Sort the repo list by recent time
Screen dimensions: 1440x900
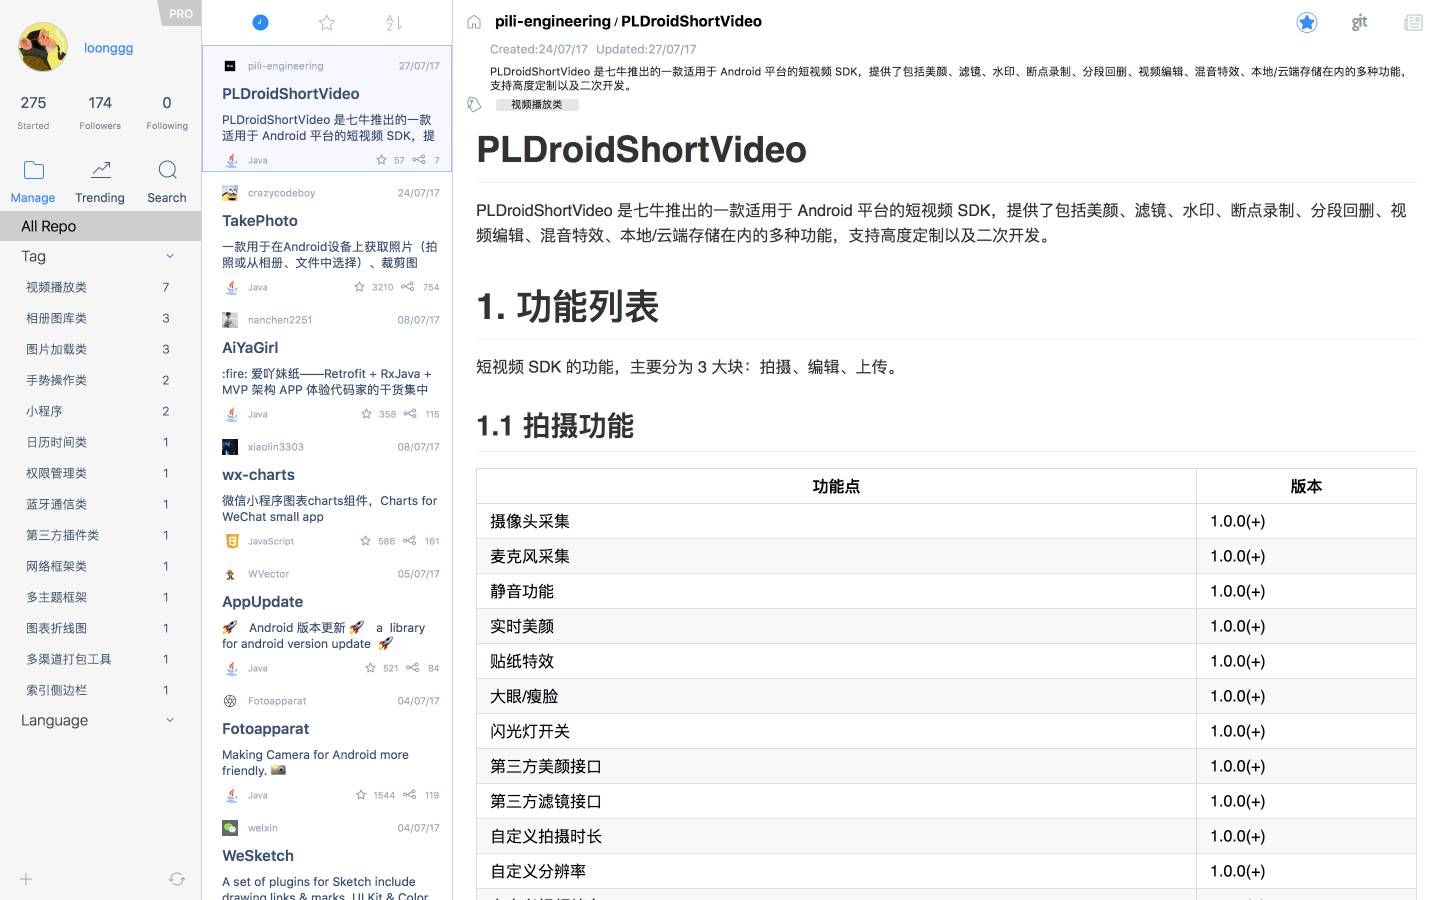pos(260,22)
